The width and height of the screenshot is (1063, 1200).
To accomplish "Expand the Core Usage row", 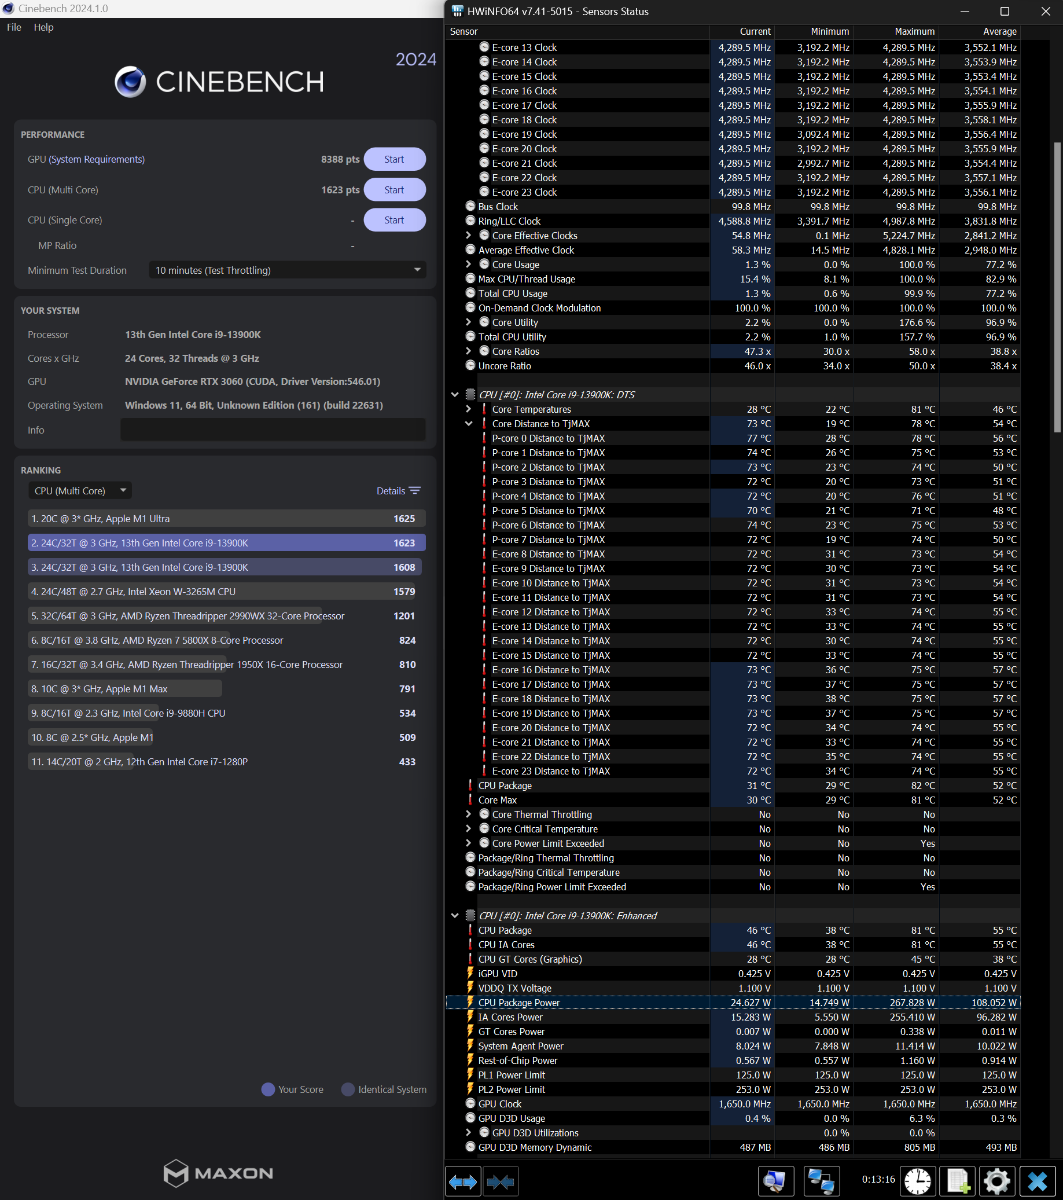I will (x=469, y=265).
